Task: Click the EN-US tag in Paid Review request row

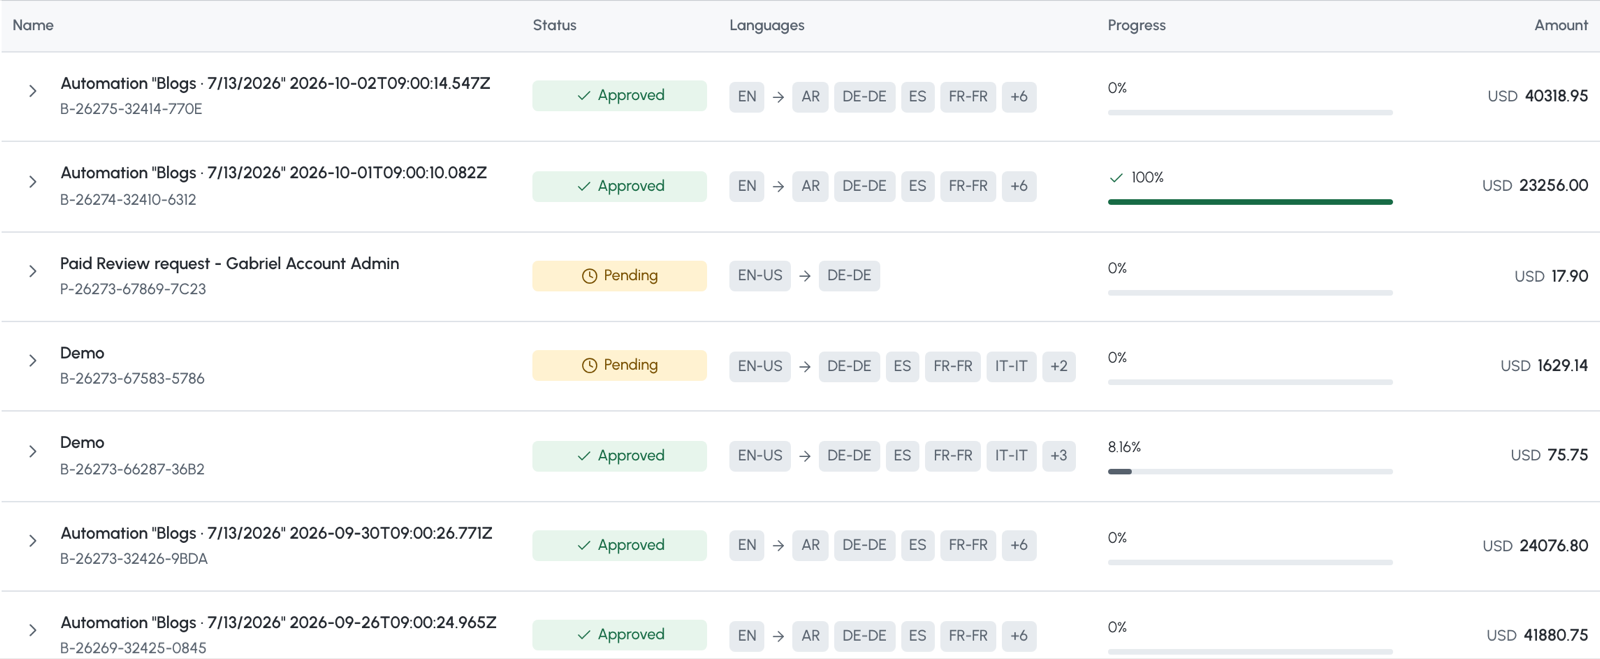Action: pos(760,276)
